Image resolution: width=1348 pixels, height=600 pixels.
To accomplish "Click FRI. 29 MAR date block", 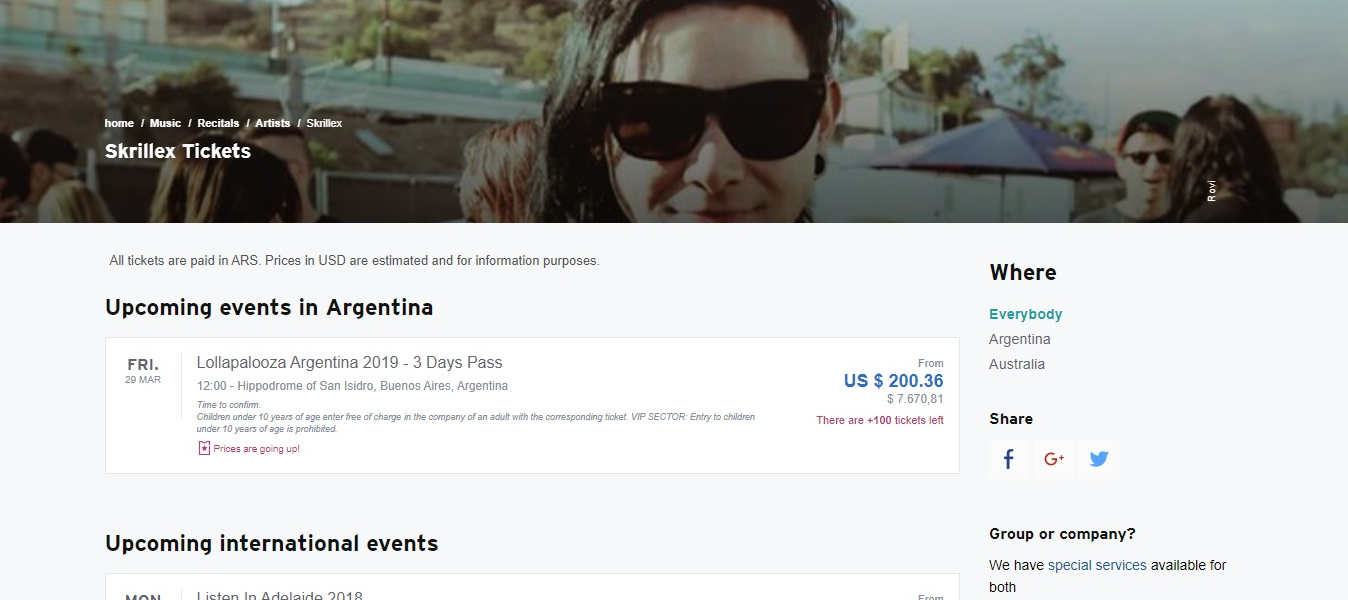I will [x=143, y=370].
